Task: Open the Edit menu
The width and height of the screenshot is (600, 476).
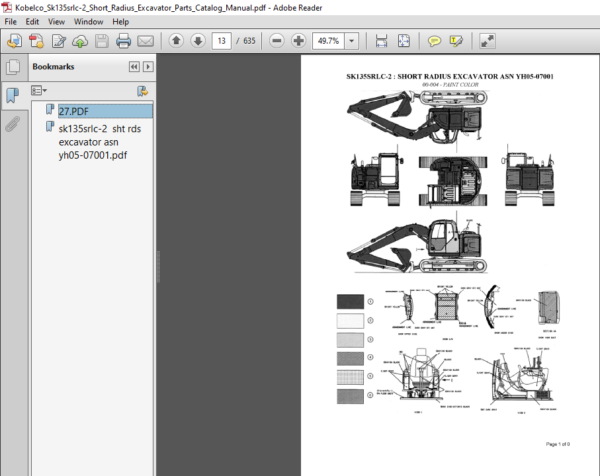Action: (x=32, y=22)
